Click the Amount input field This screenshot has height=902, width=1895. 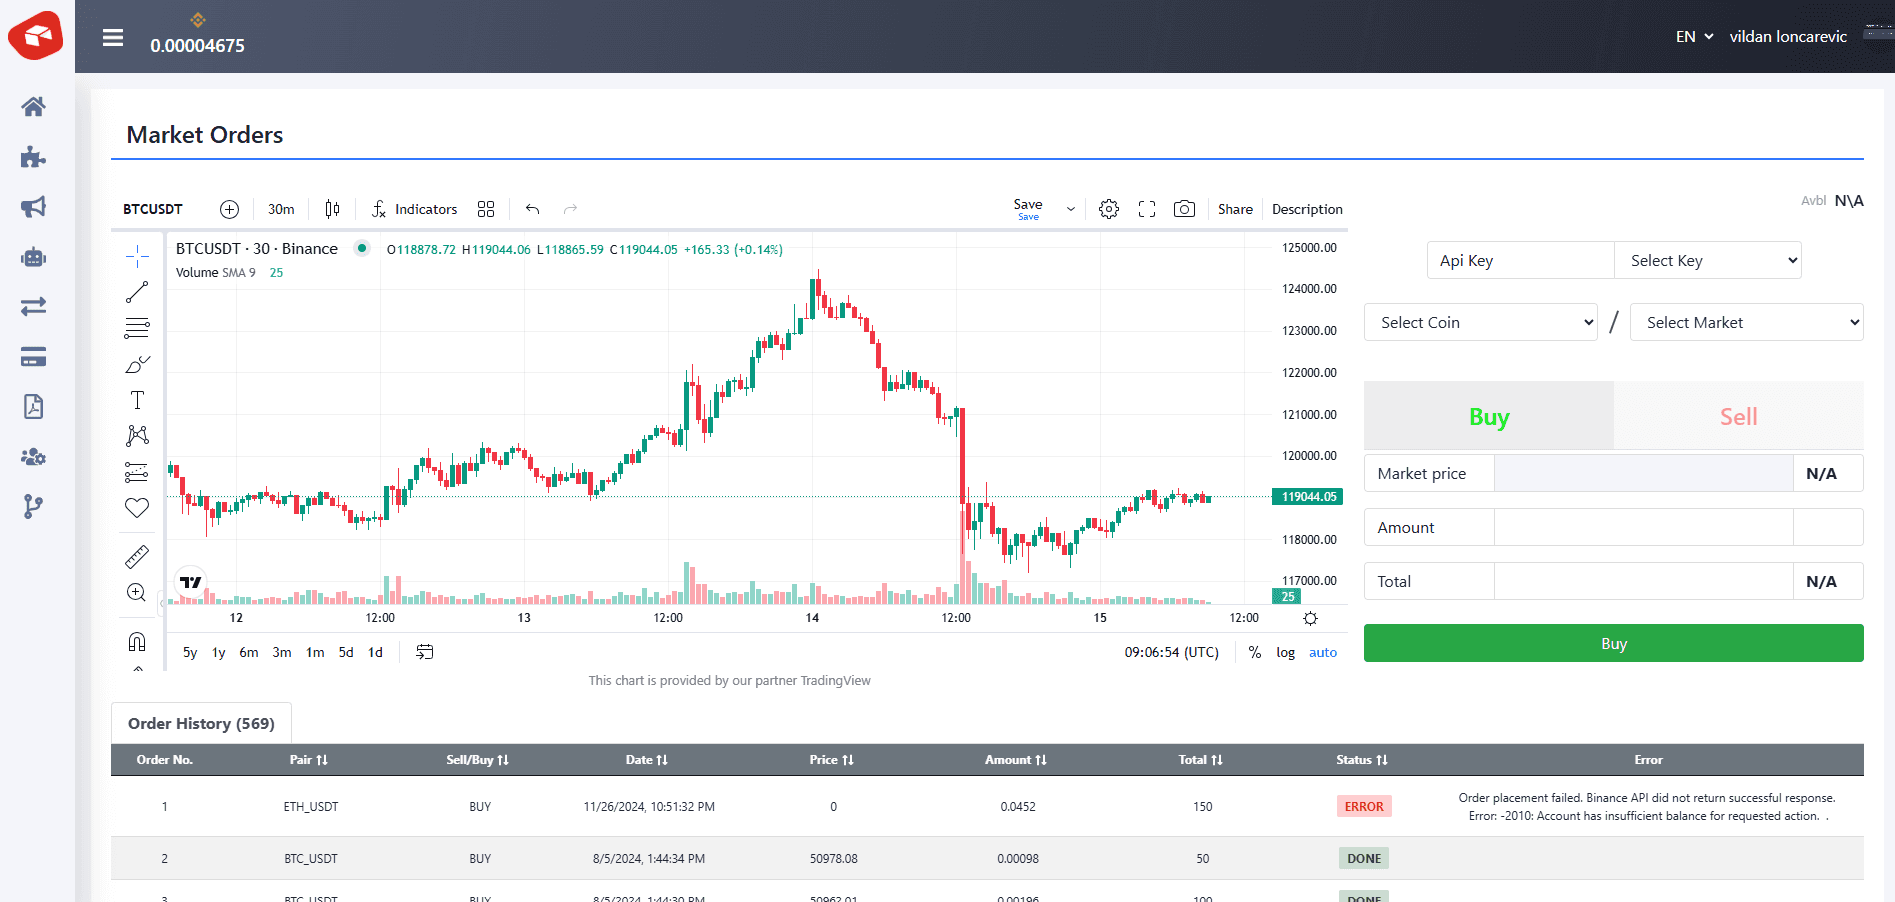point(1643,527)
